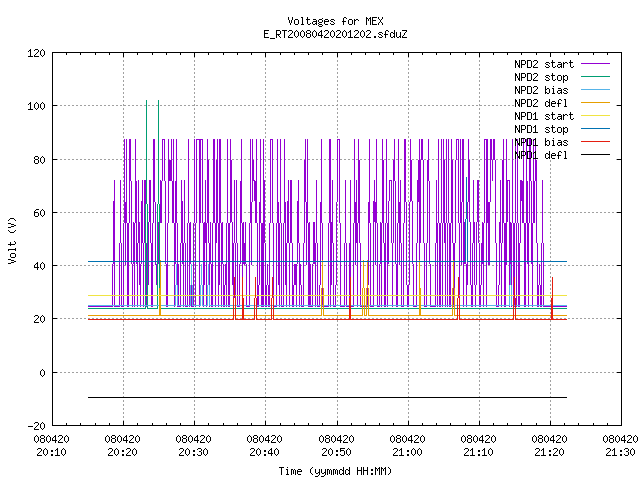Click the yellow legend line sample for NPD1 start
640x480 pixels.
pos(595,116)
